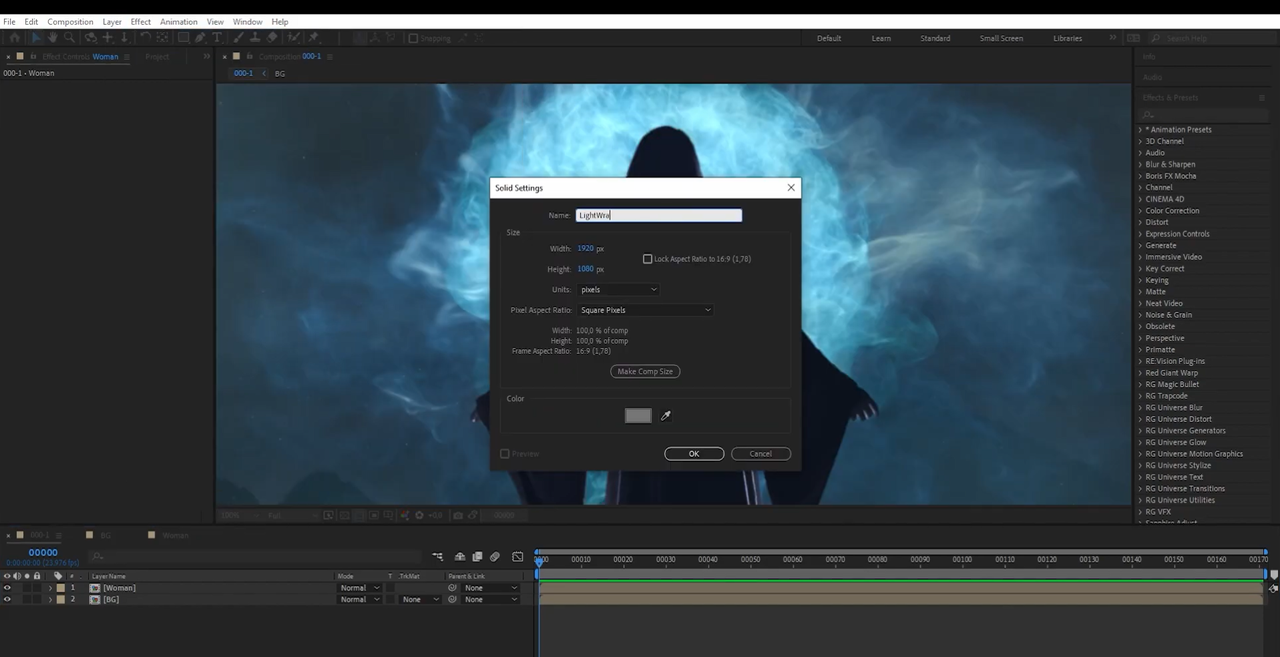This screenshot has height=657, width=1280.
Task: Click parent pick whip of Woman layer
Action: pyautogui.click(x=452, y=587)
